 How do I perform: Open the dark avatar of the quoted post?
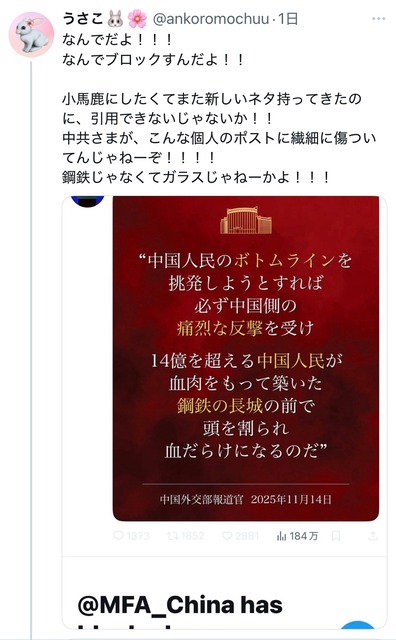[x=87, y=202]
